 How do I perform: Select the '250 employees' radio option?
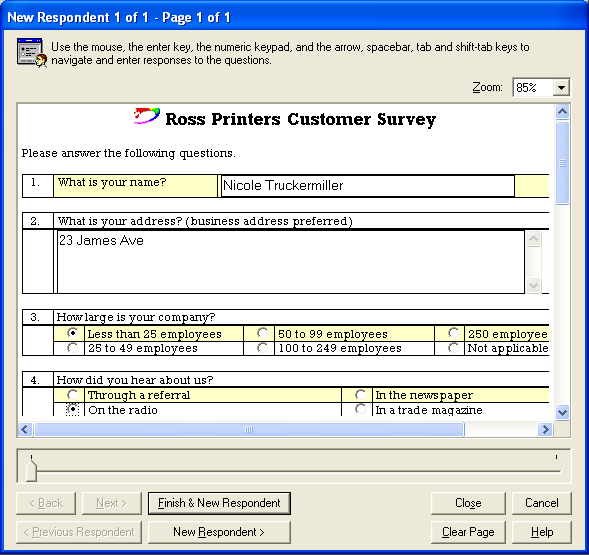point(453,333)
